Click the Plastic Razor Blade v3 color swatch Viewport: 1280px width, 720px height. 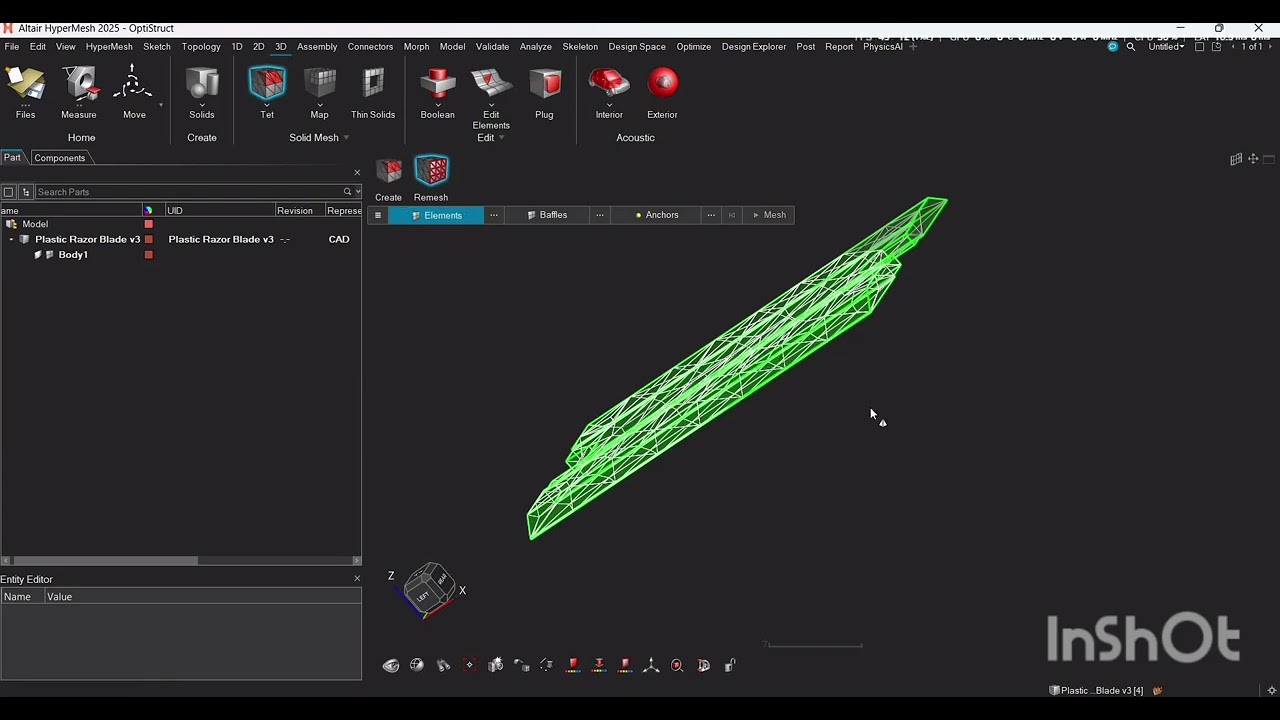tap(149, 240)
